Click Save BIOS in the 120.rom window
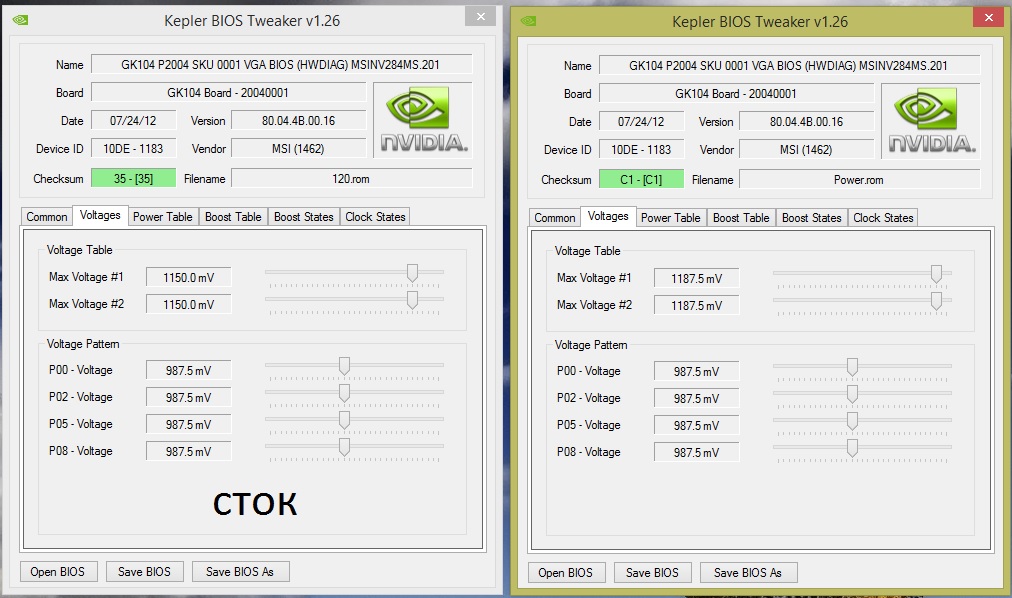Screen dimensions: 1012x598 pos(144,571)
